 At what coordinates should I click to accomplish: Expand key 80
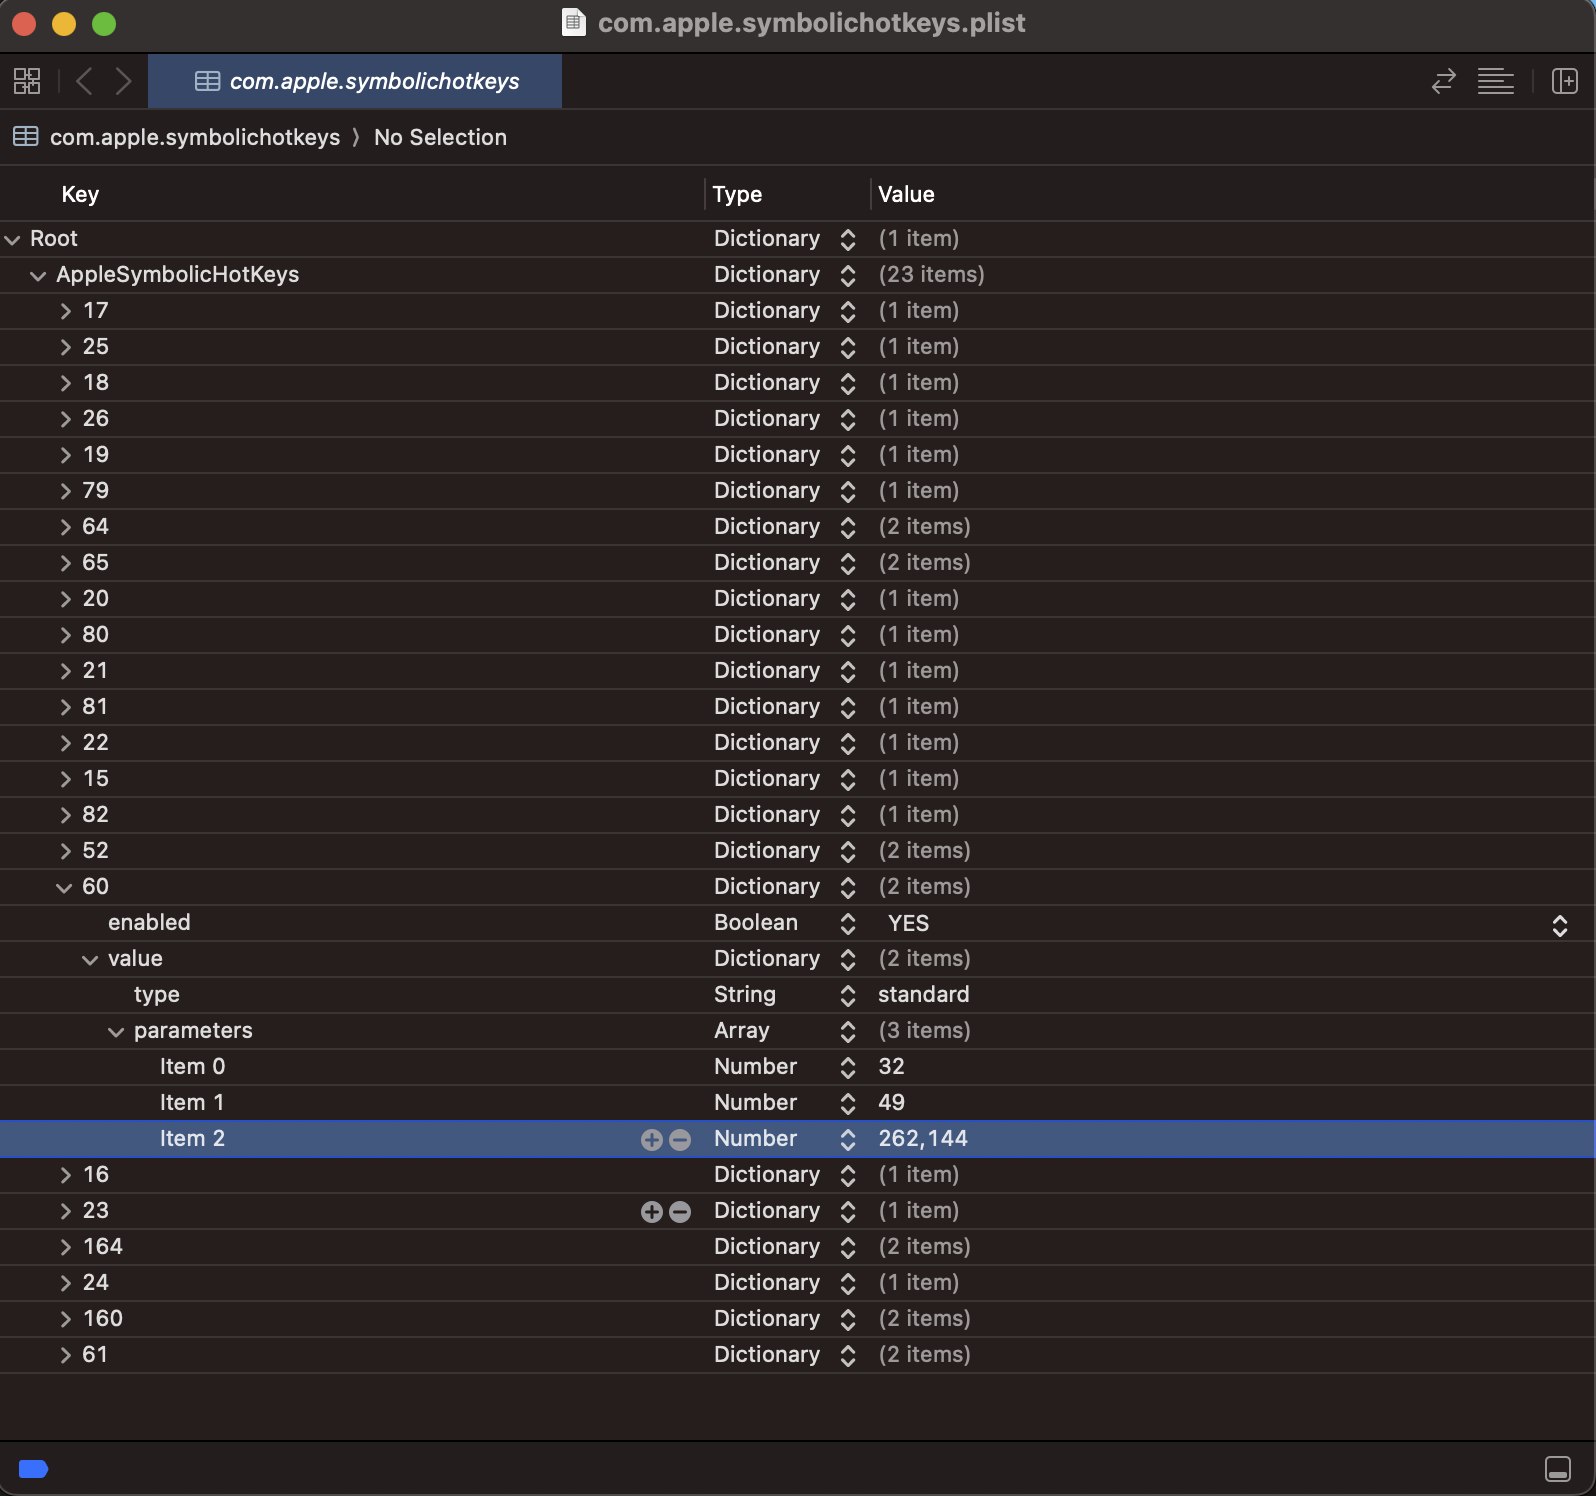(66, 635)
